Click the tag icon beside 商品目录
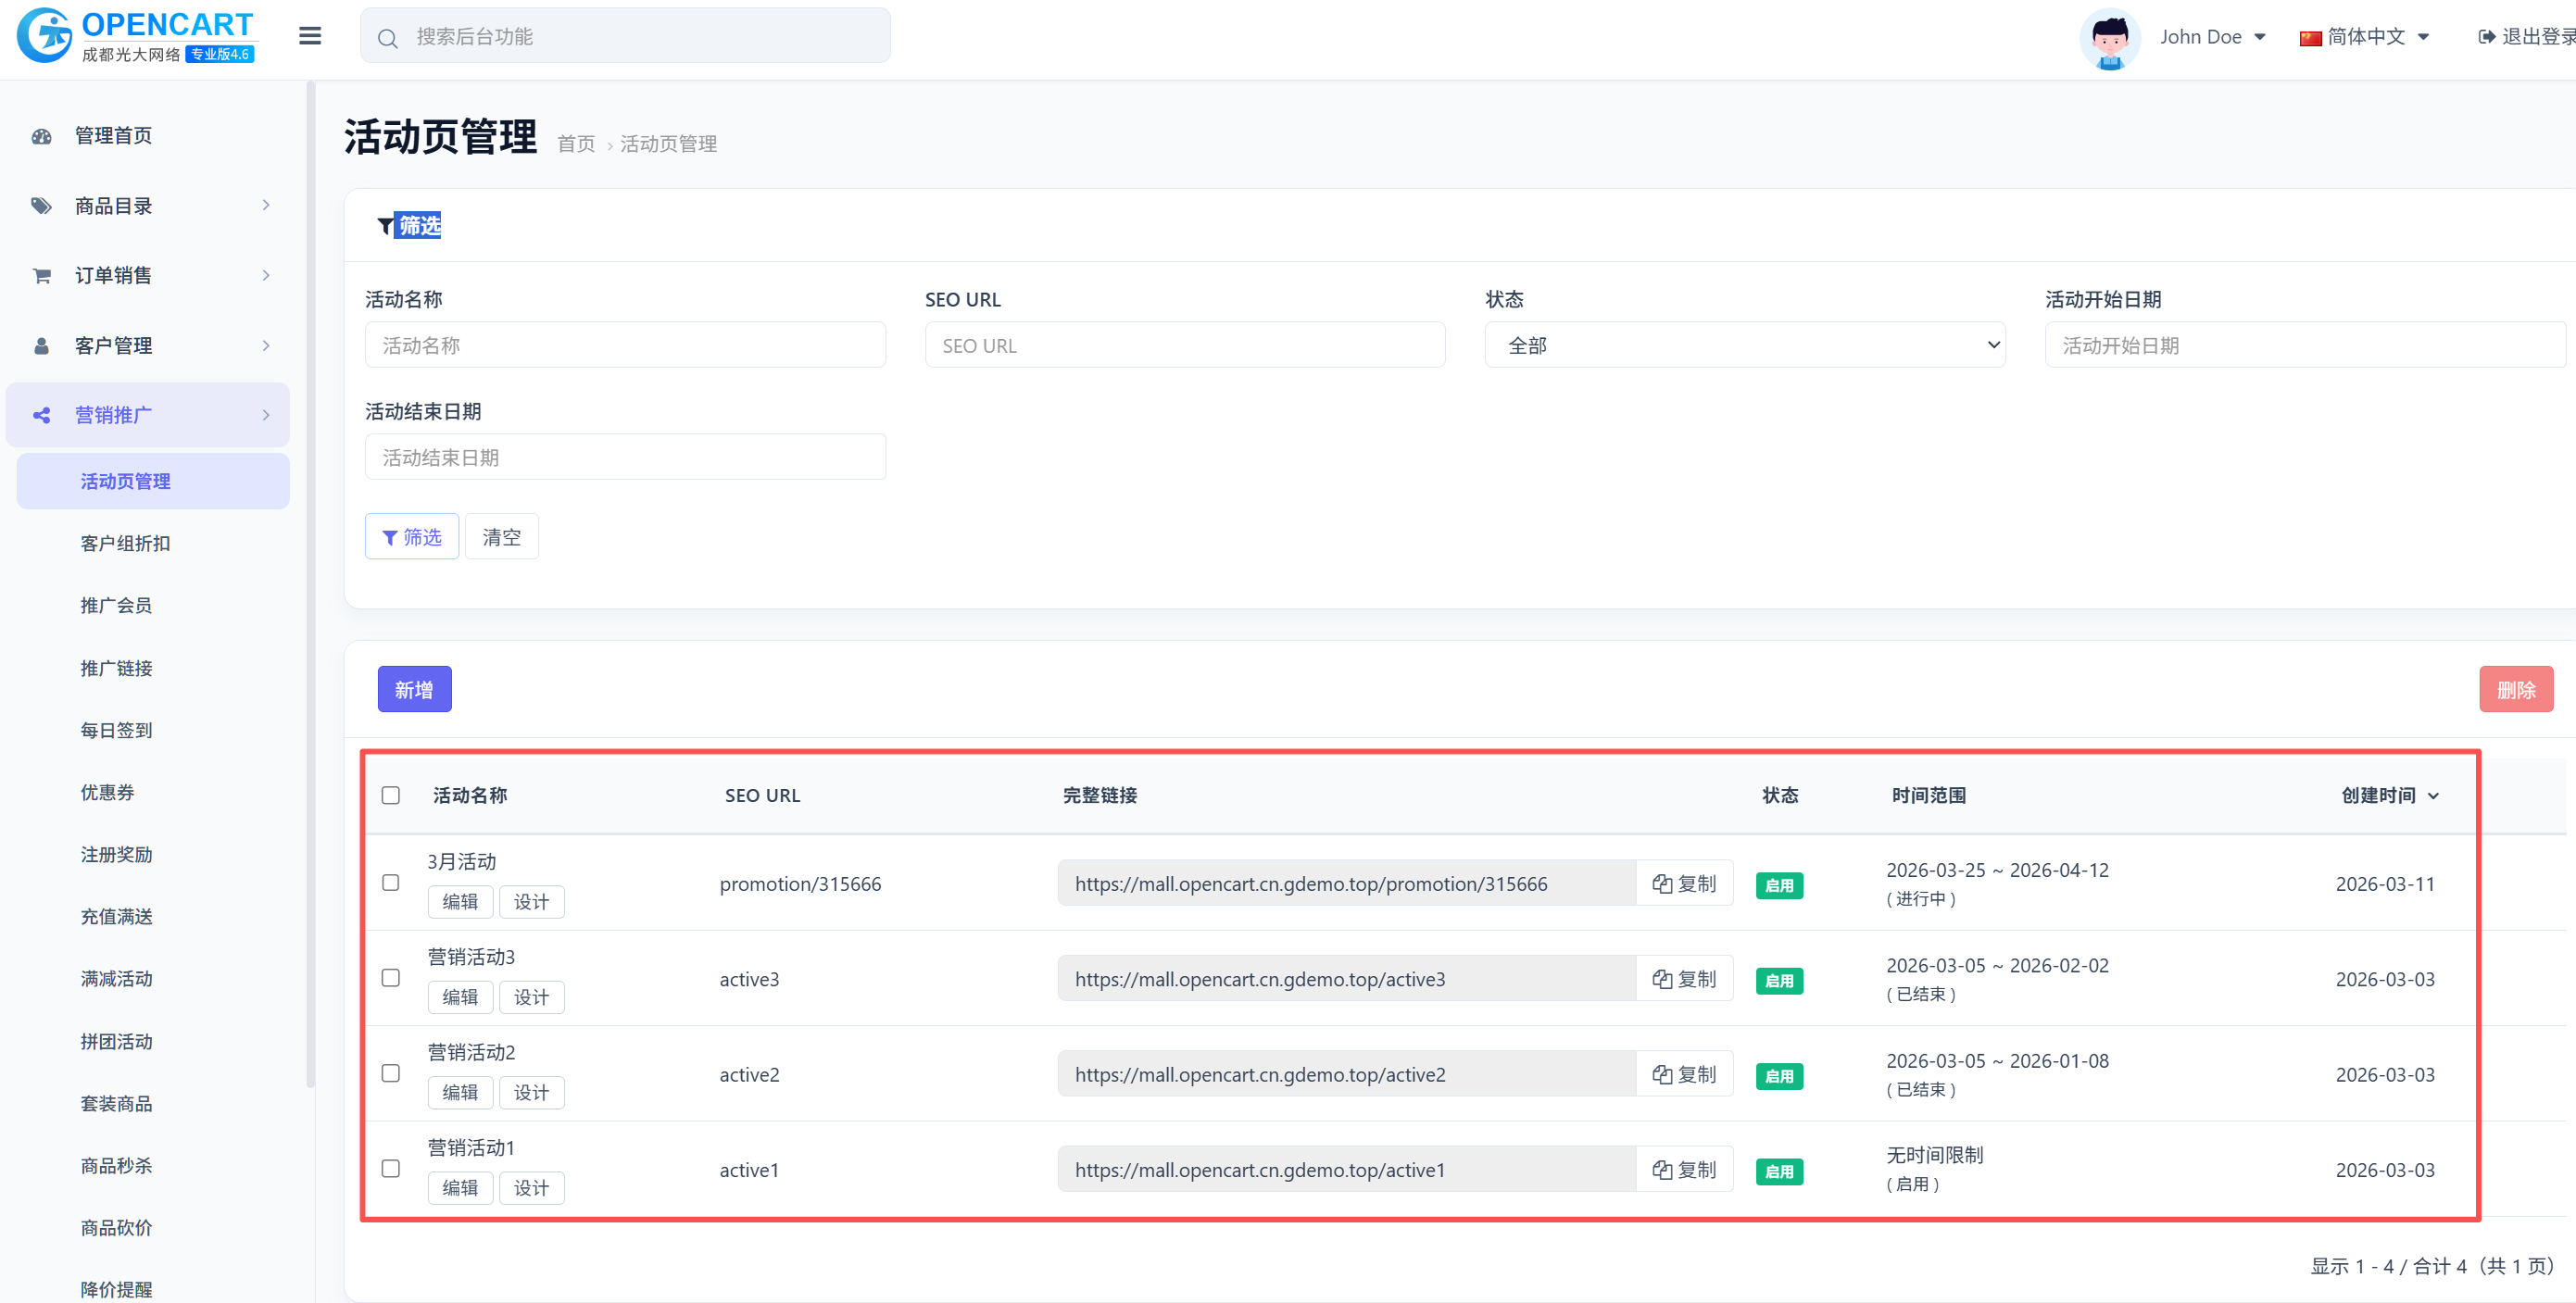 41,206
